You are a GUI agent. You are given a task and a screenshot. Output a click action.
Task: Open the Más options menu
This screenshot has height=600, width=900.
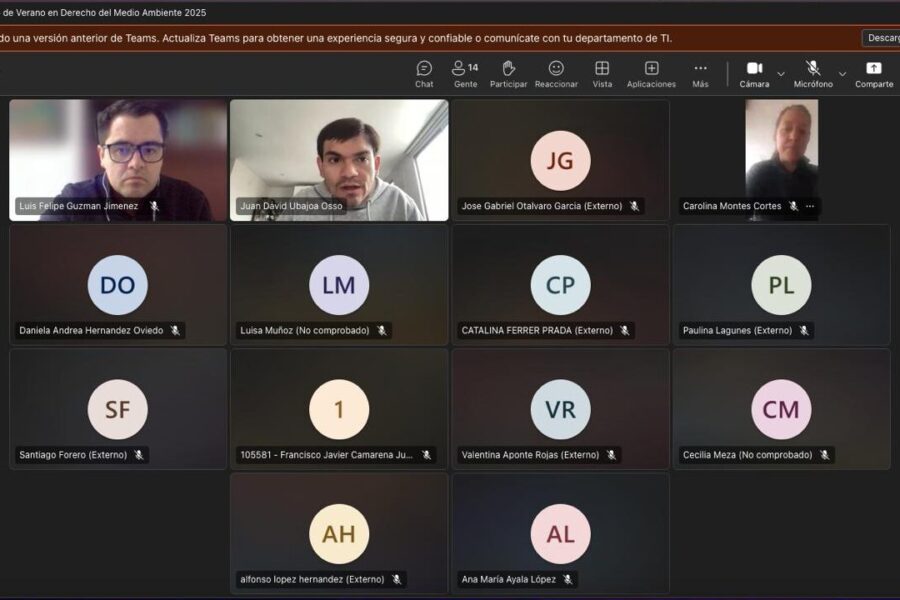click(x=700, y=73)
